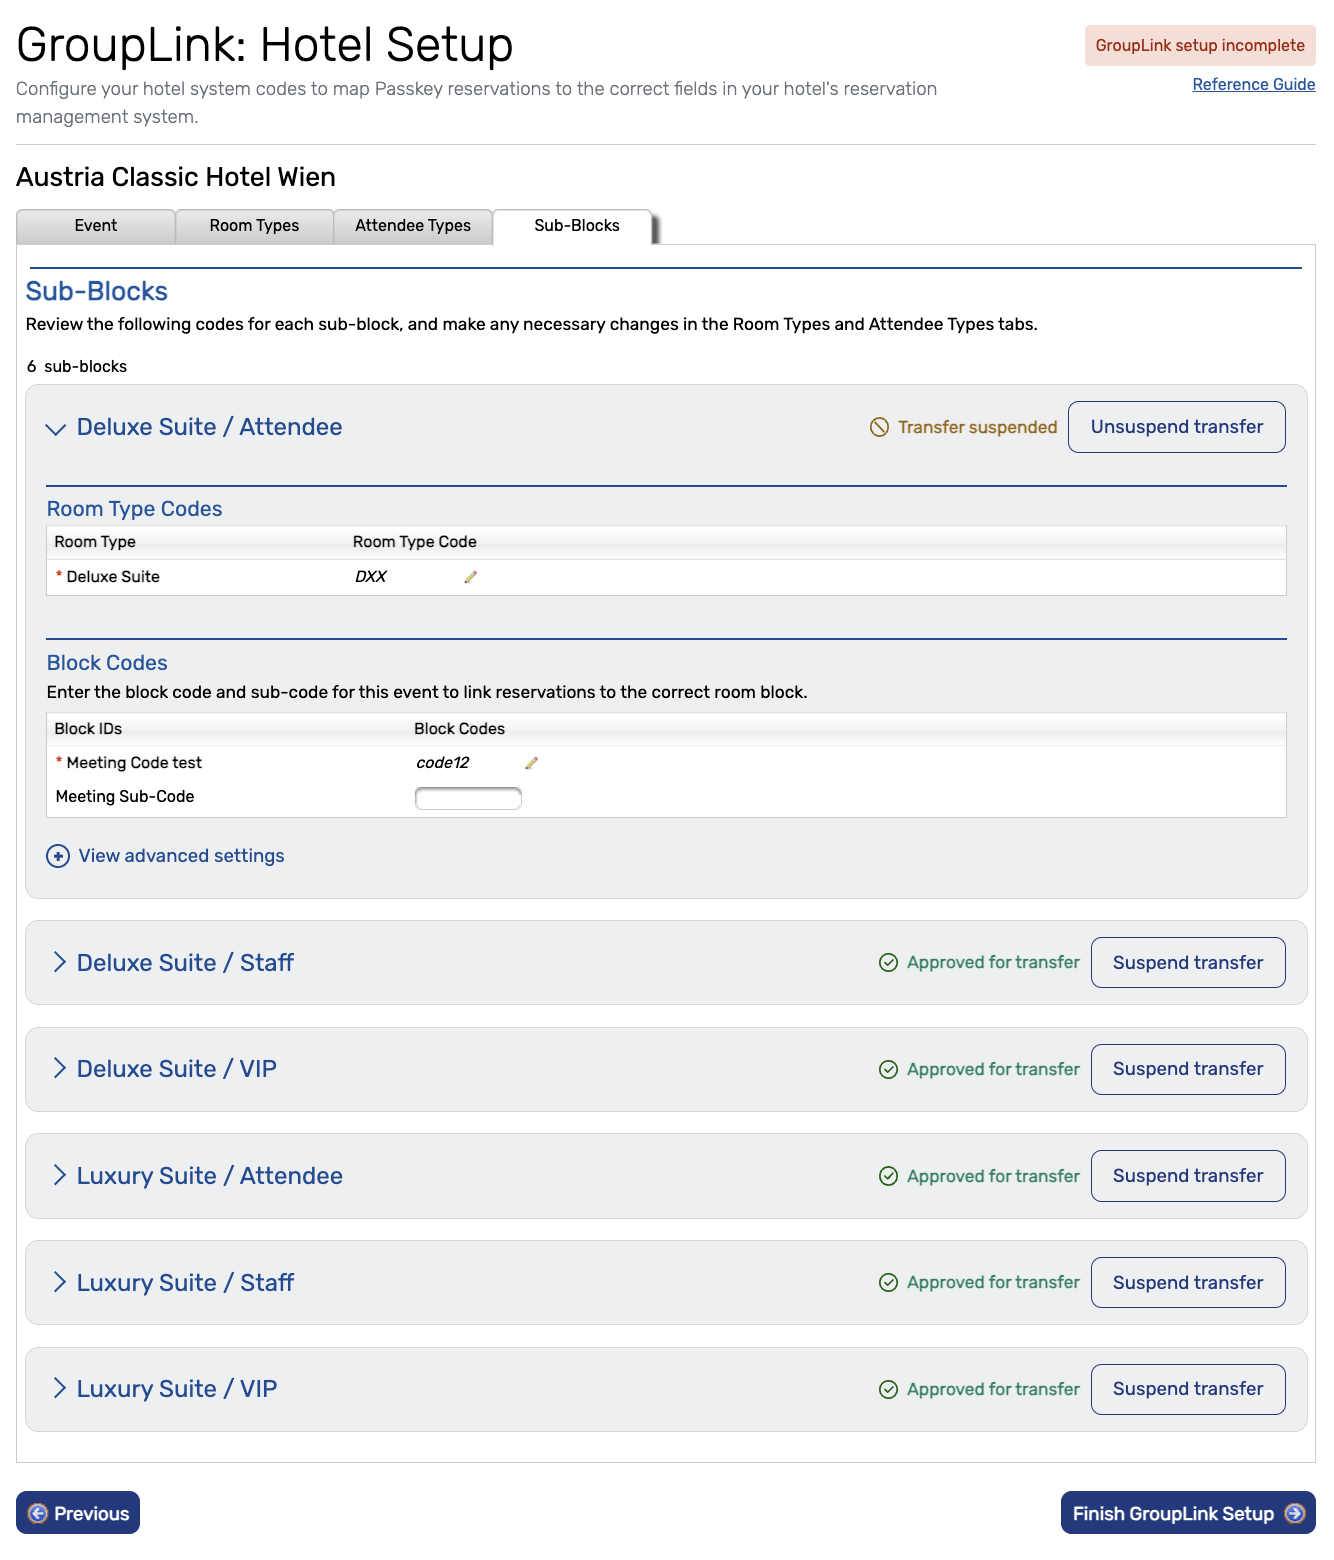1334x1560 pixels.
Task: Expand the Luxury Suite / Attendee sub-block
Action: point(59,1175)
